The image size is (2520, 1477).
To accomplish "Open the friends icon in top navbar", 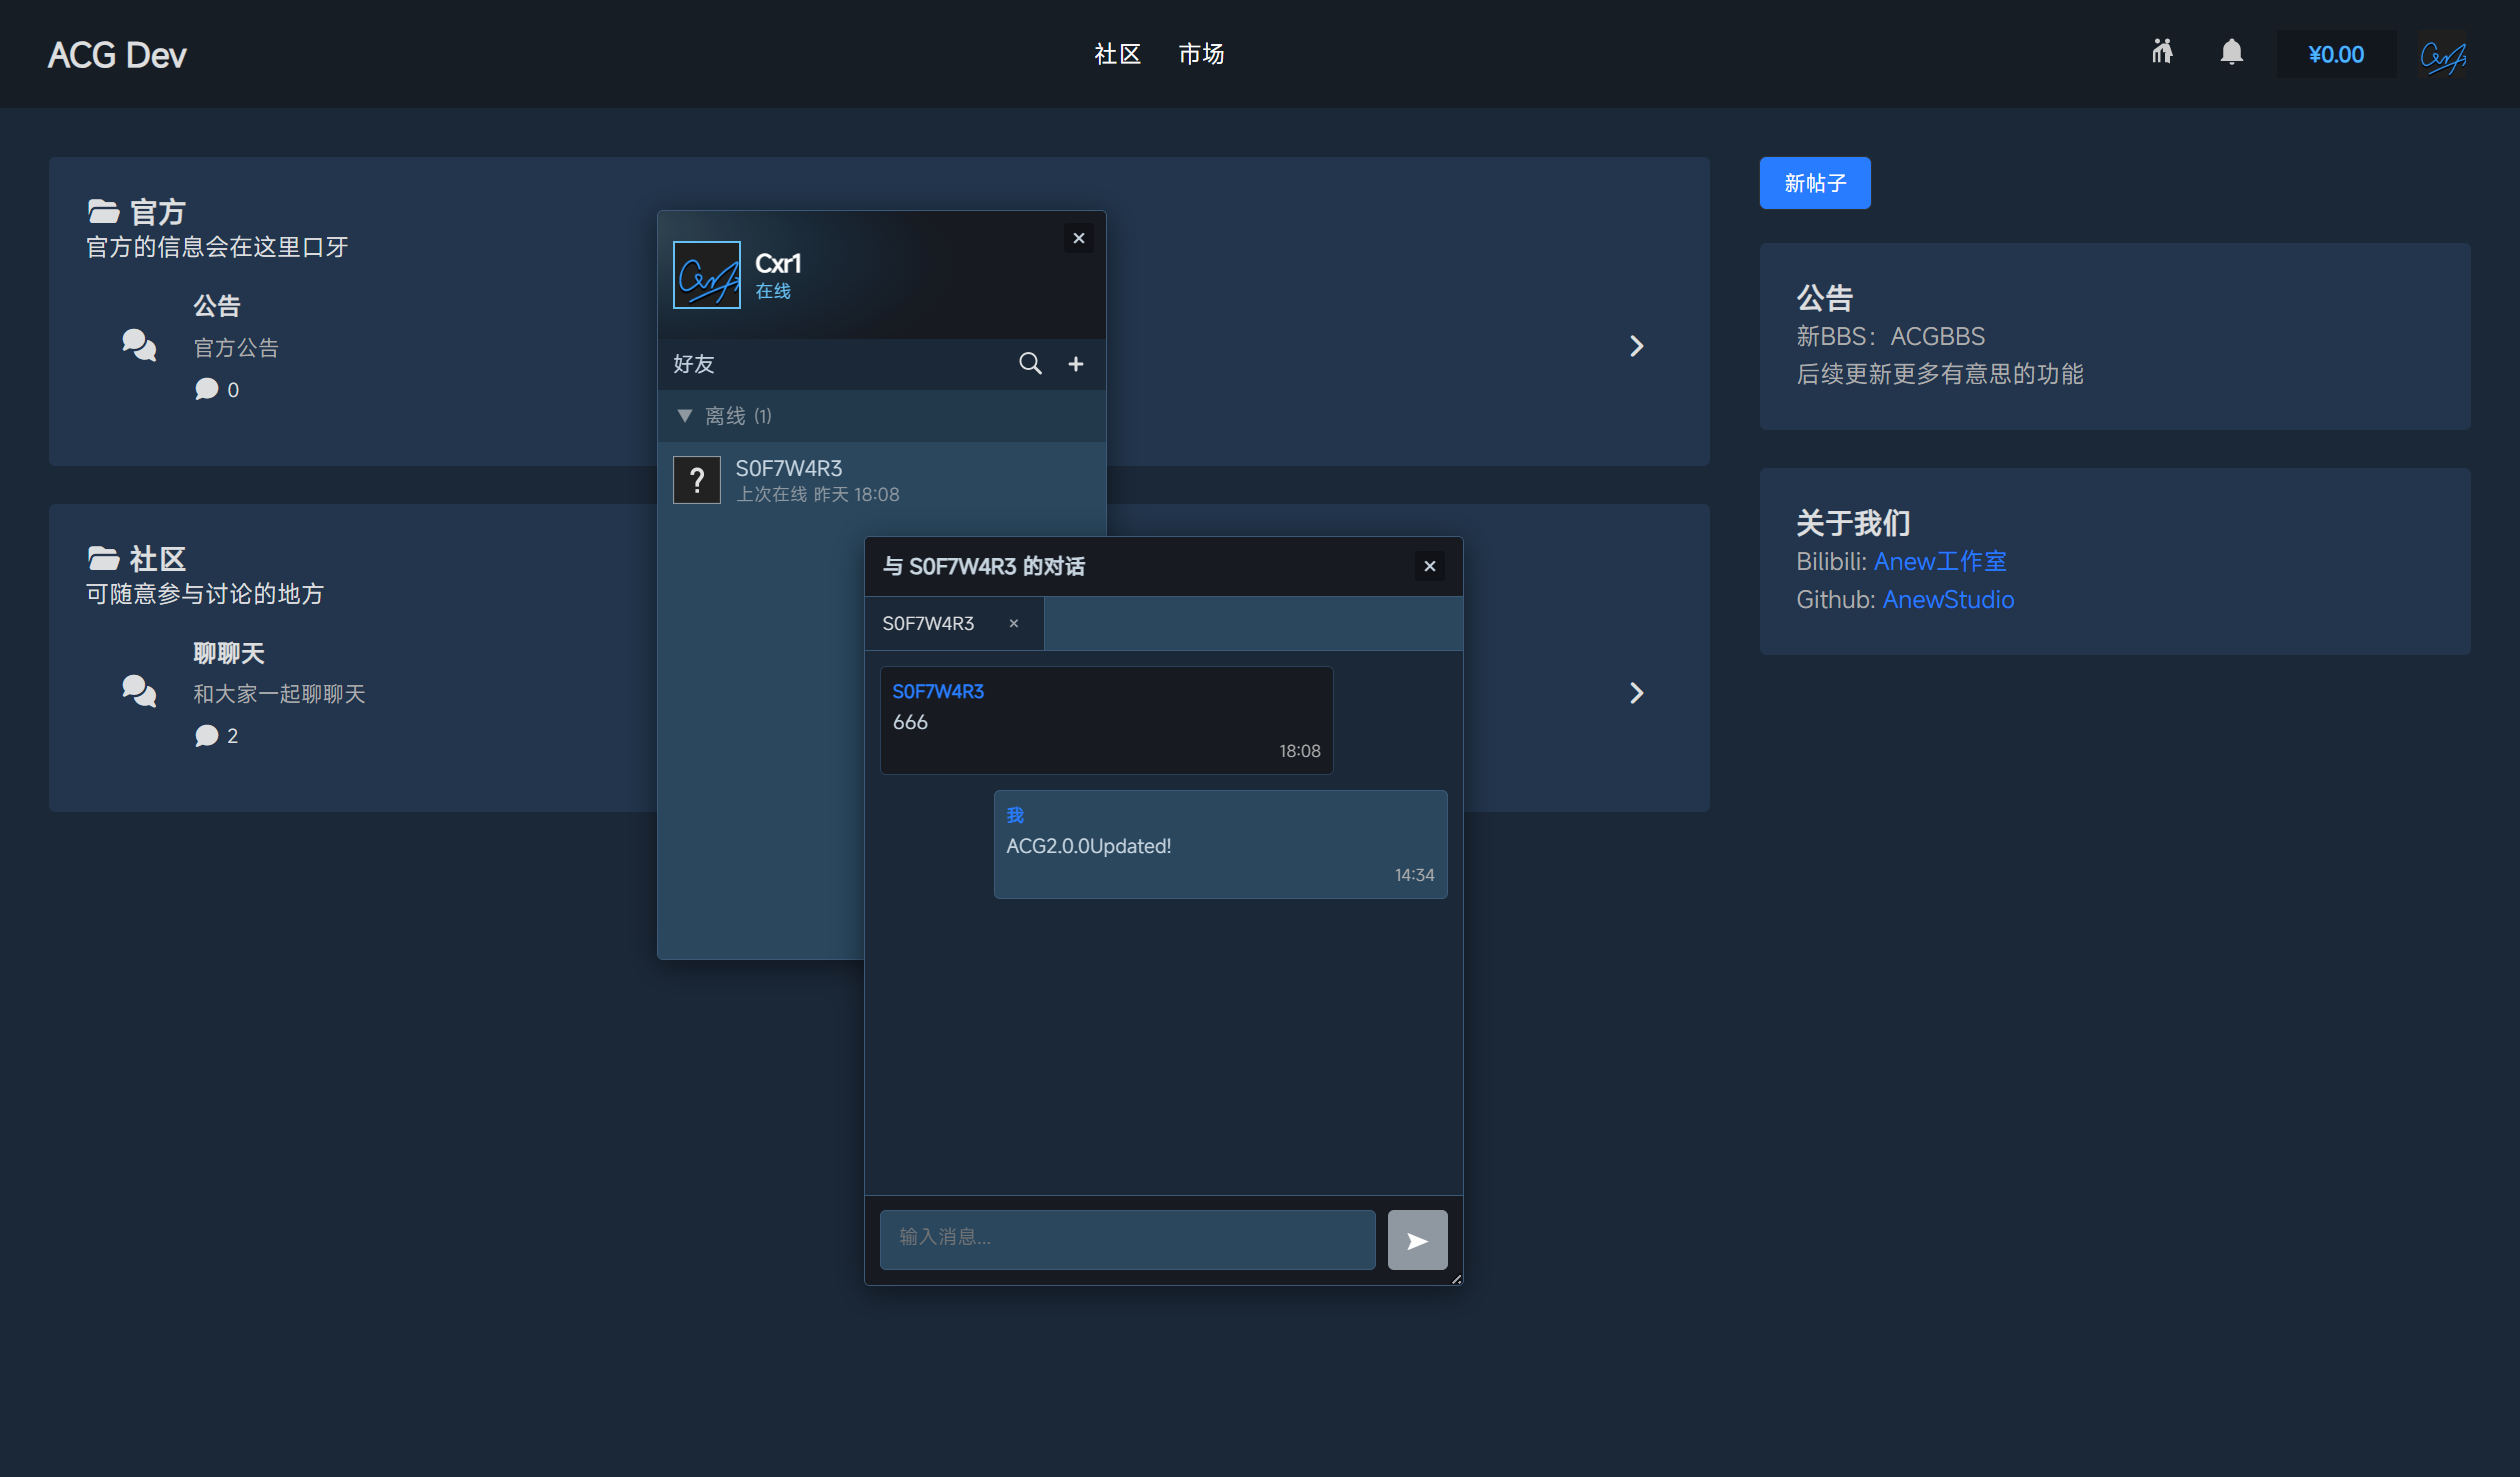I will click(x=2162, y=52).
